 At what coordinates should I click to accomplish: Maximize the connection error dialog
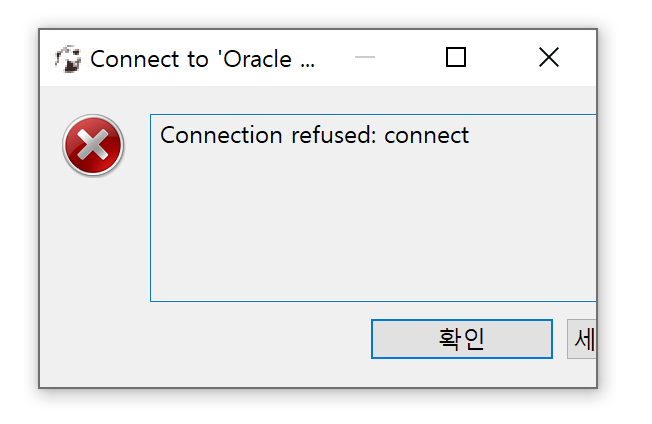(456, 57)
